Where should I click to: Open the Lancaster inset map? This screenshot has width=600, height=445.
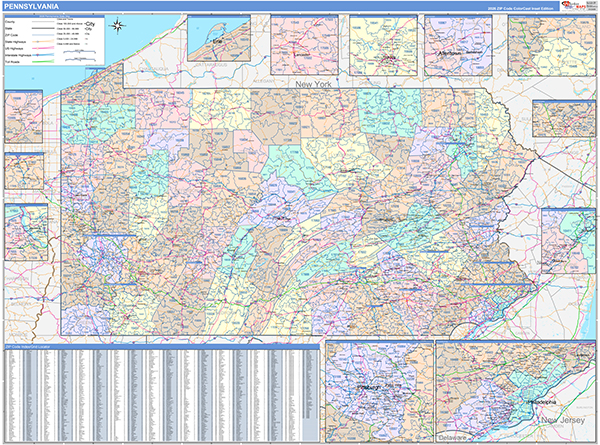pos(305,45)
